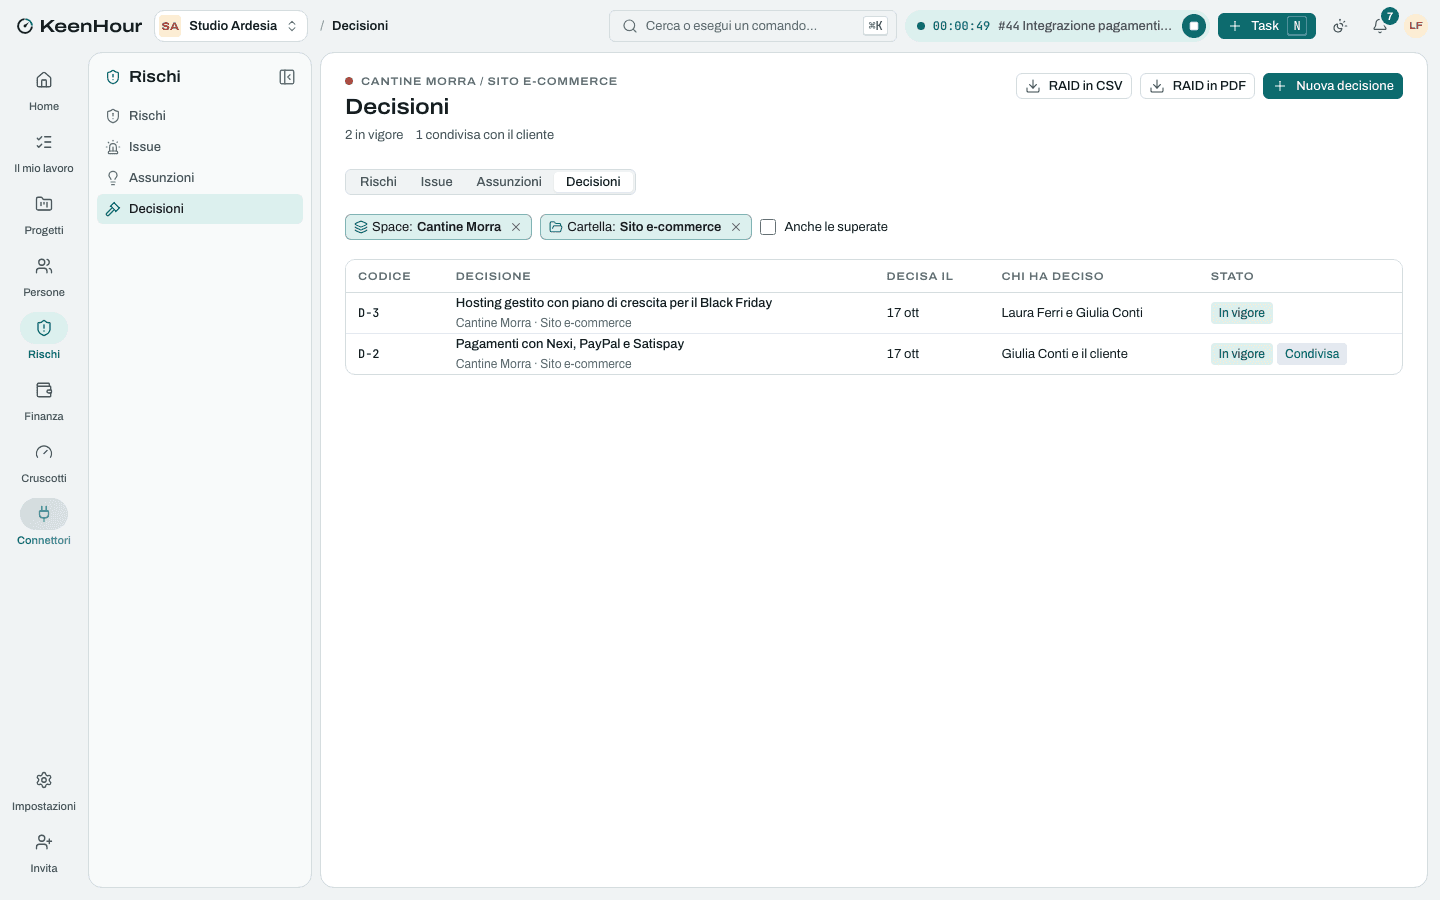Open Studio Ardesia workspace switcher

tap(231, 26)
